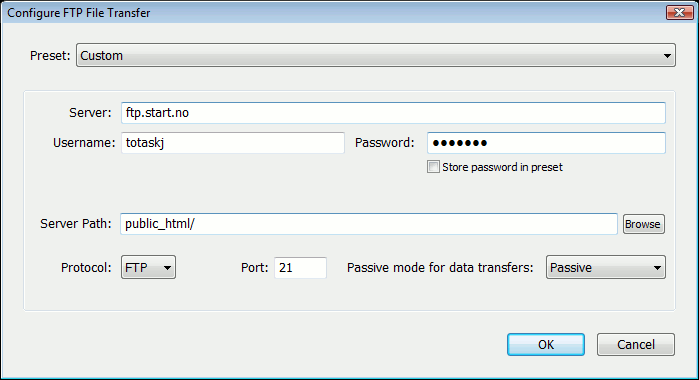Dismiss dialog with the Cancel button

pyautogui.click(x=636, y=344)
